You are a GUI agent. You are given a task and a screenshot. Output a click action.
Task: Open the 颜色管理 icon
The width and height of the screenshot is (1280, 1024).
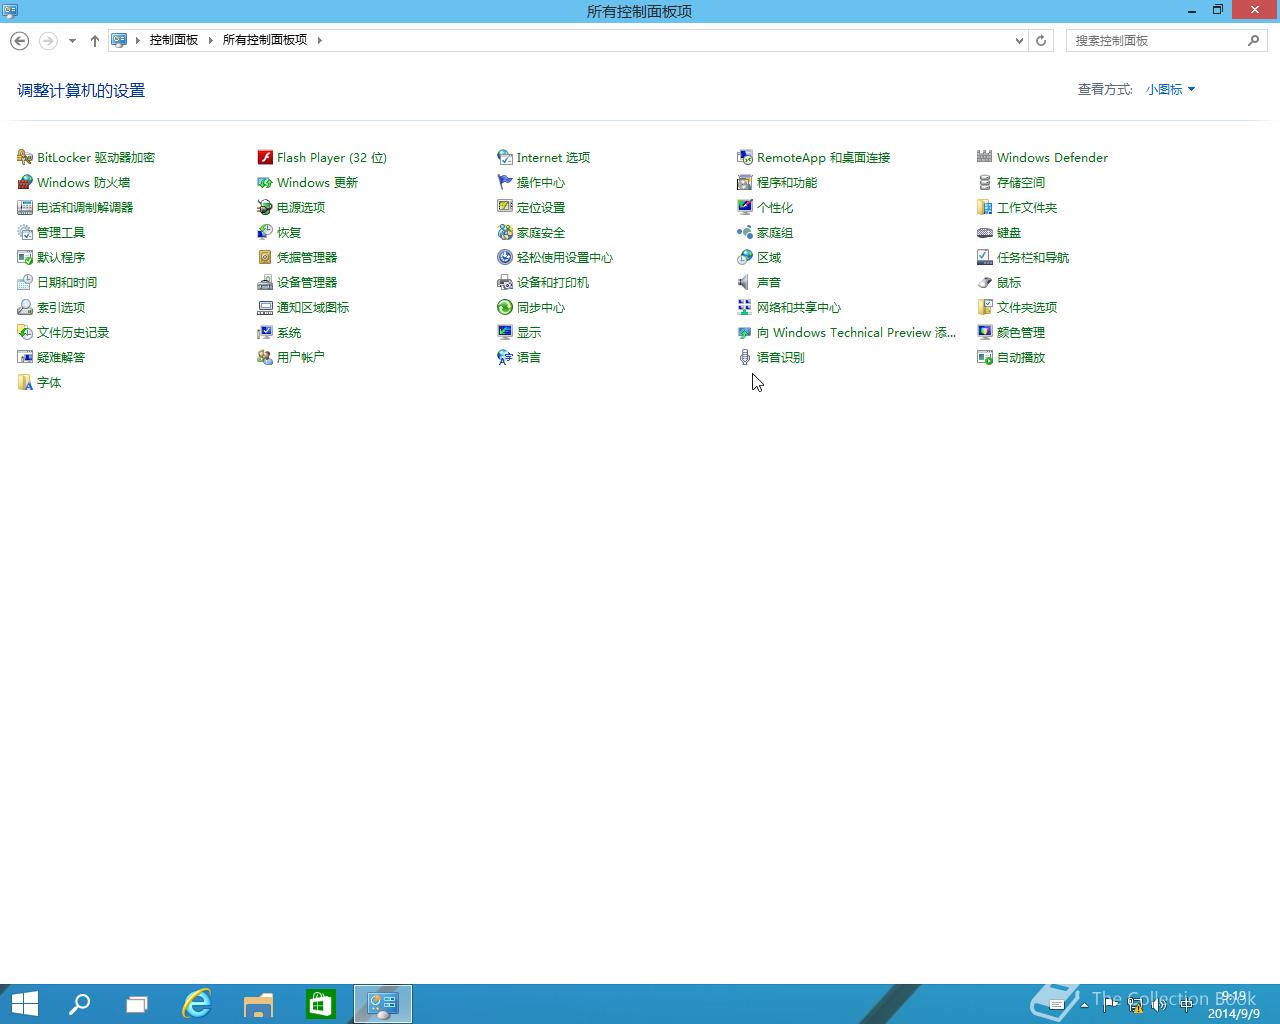point(985,332)
